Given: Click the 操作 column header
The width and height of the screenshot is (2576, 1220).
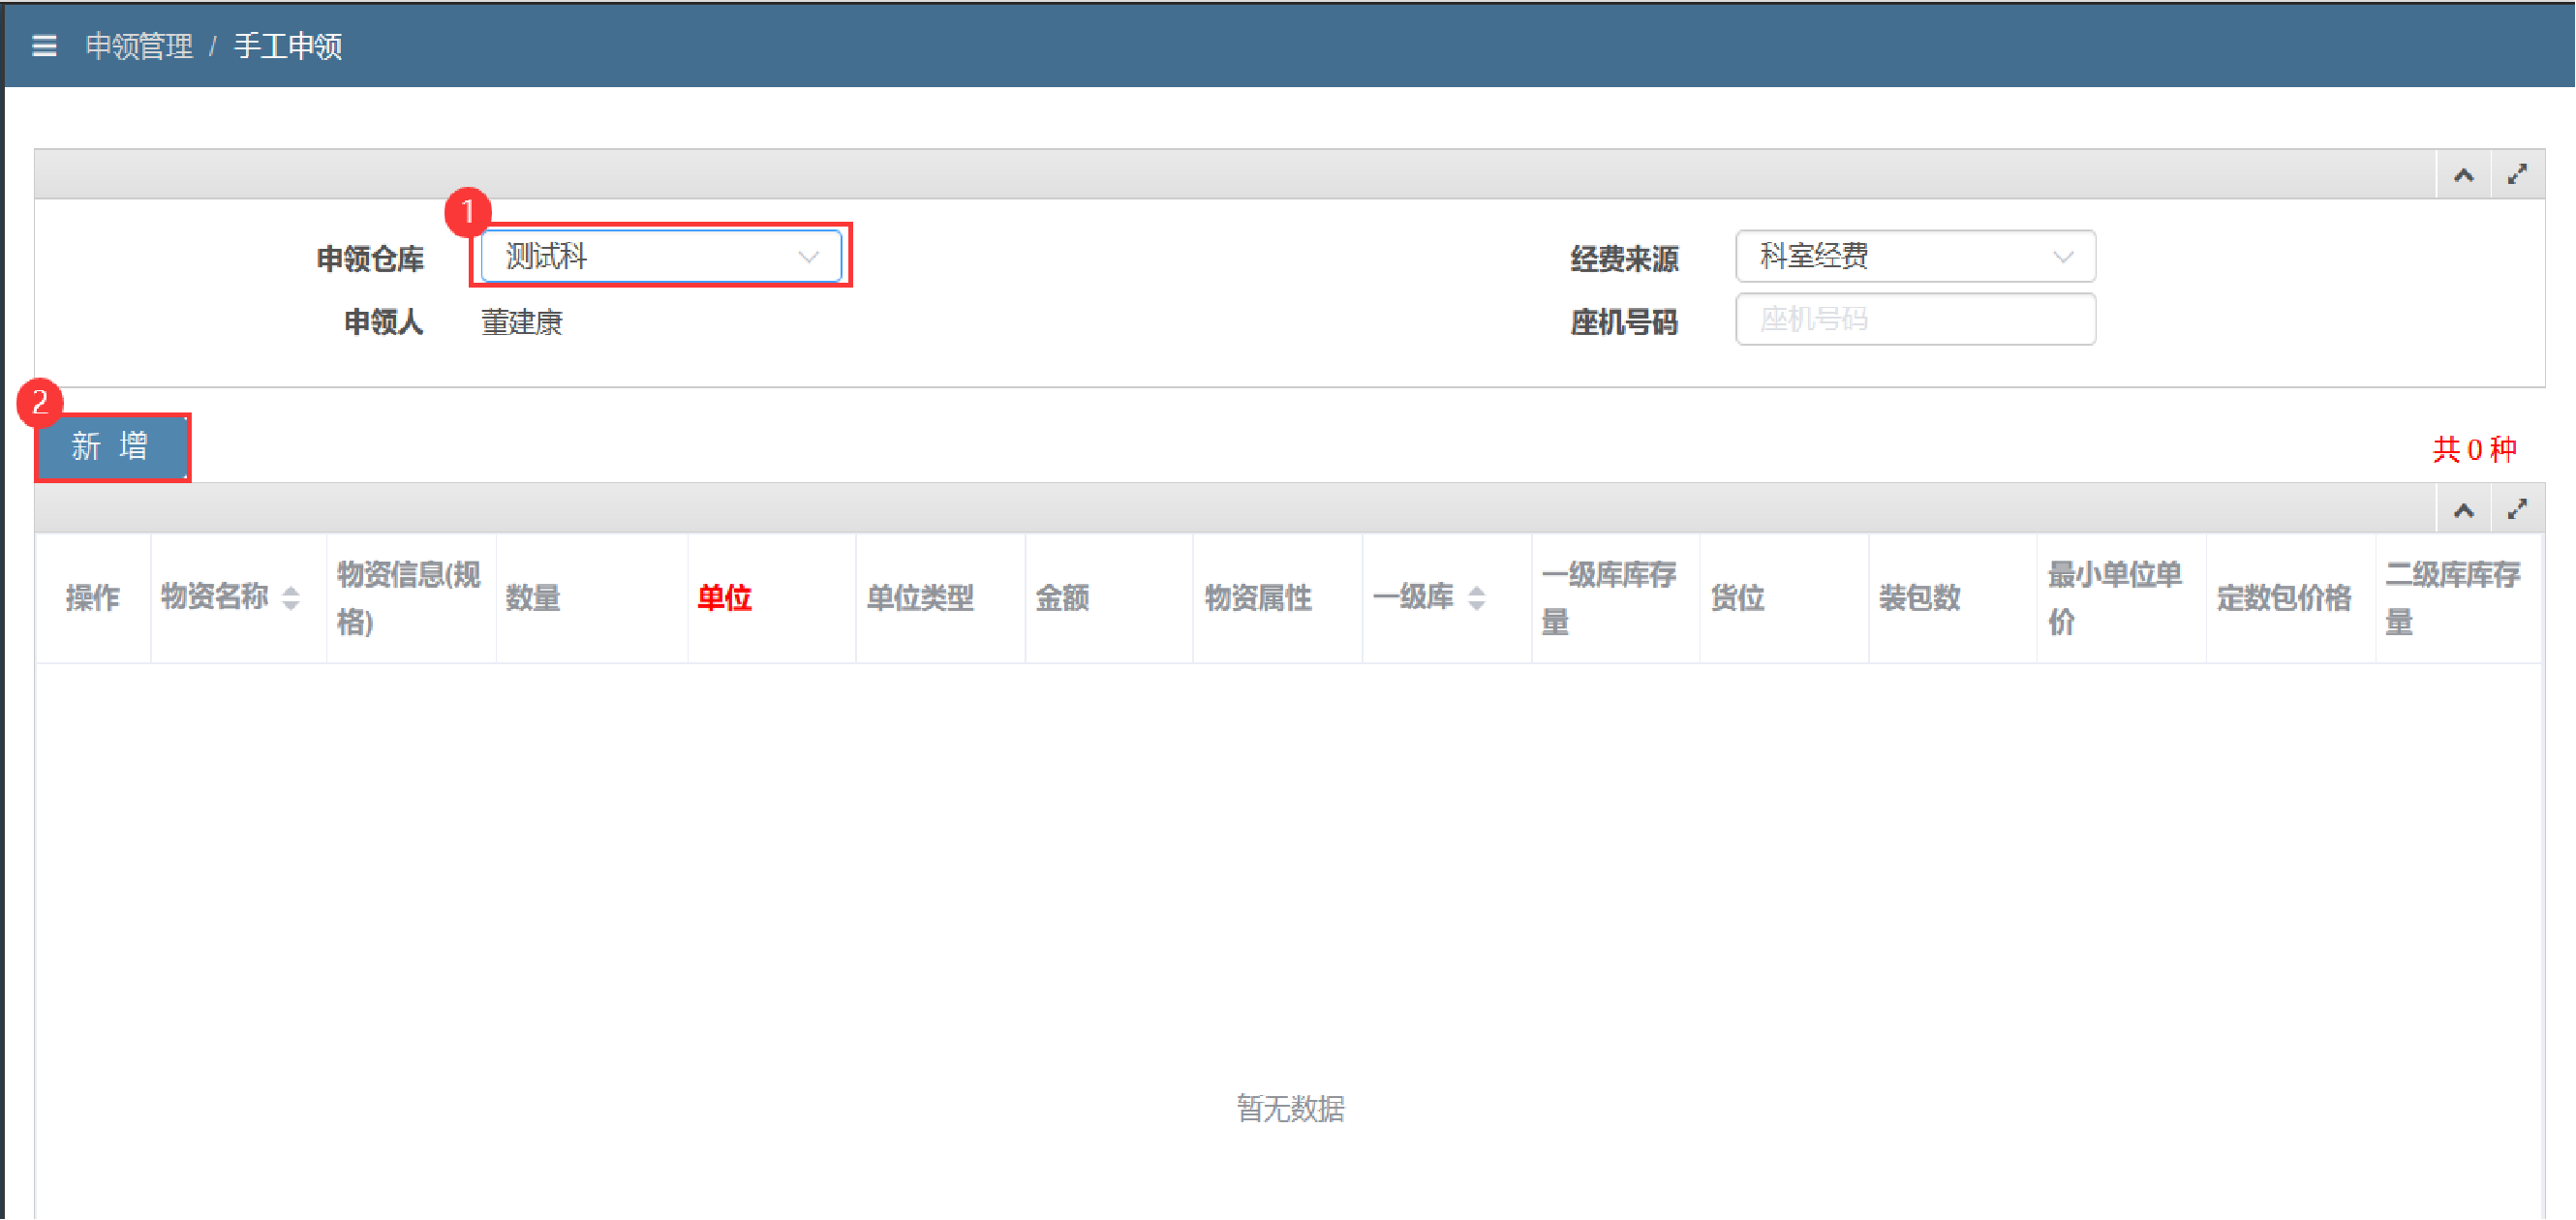Looking at the screenshot, I should click(93, 598).
